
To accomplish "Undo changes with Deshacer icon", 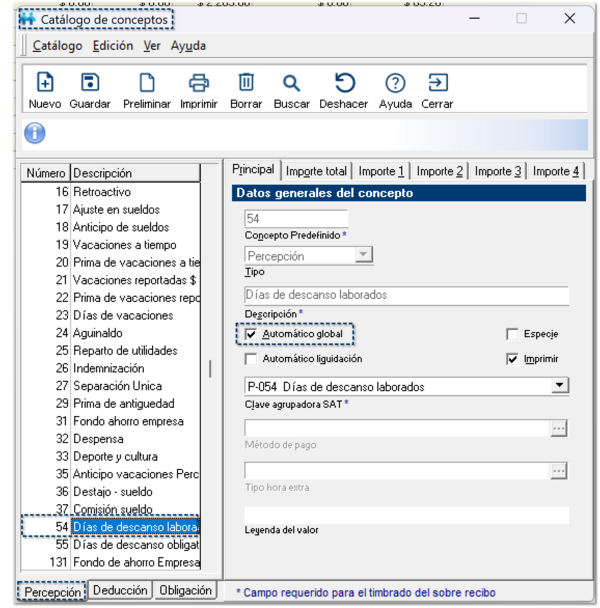I will 344,82.
